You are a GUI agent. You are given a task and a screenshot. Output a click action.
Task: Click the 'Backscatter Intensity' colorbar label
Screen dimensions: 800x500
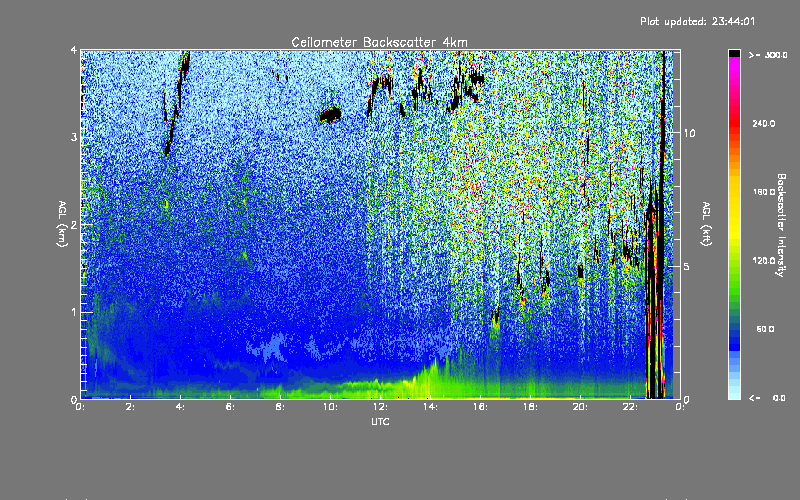[781, 225]
